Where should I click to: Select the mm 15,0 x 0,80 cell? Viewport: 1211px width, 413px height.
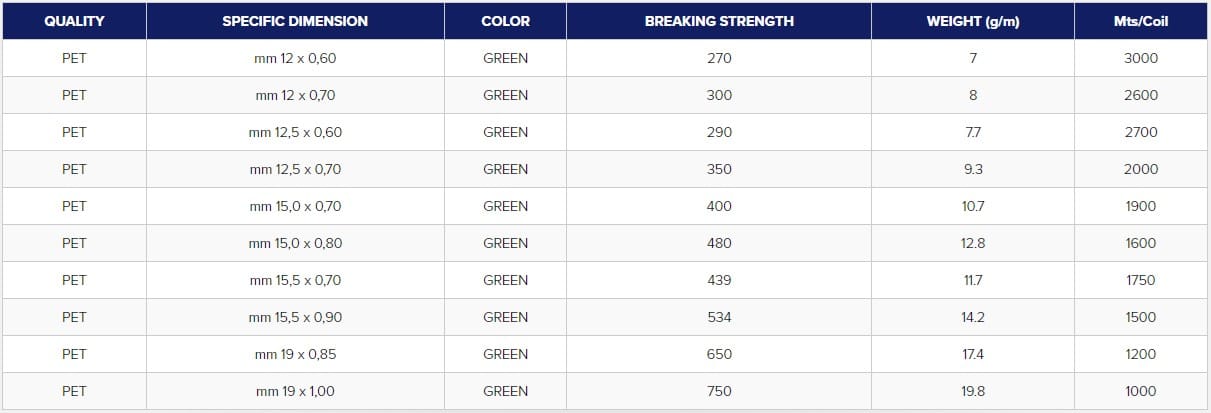(295, 243)
